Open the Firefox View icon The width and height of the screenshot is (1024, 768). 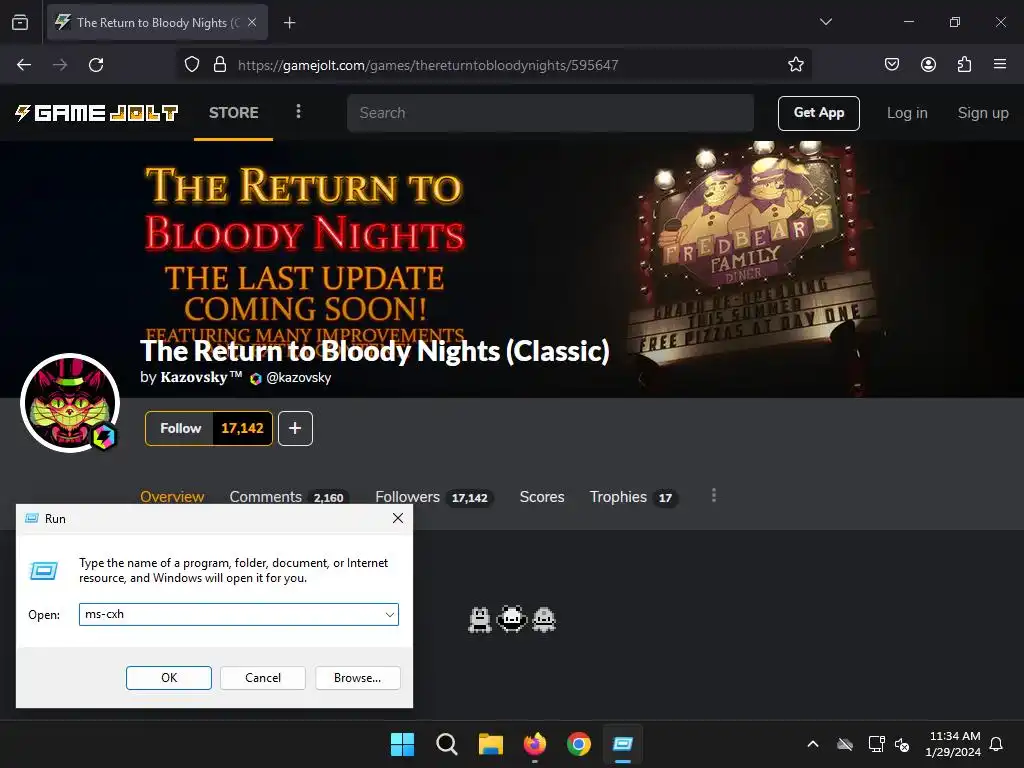pos(20,22)
